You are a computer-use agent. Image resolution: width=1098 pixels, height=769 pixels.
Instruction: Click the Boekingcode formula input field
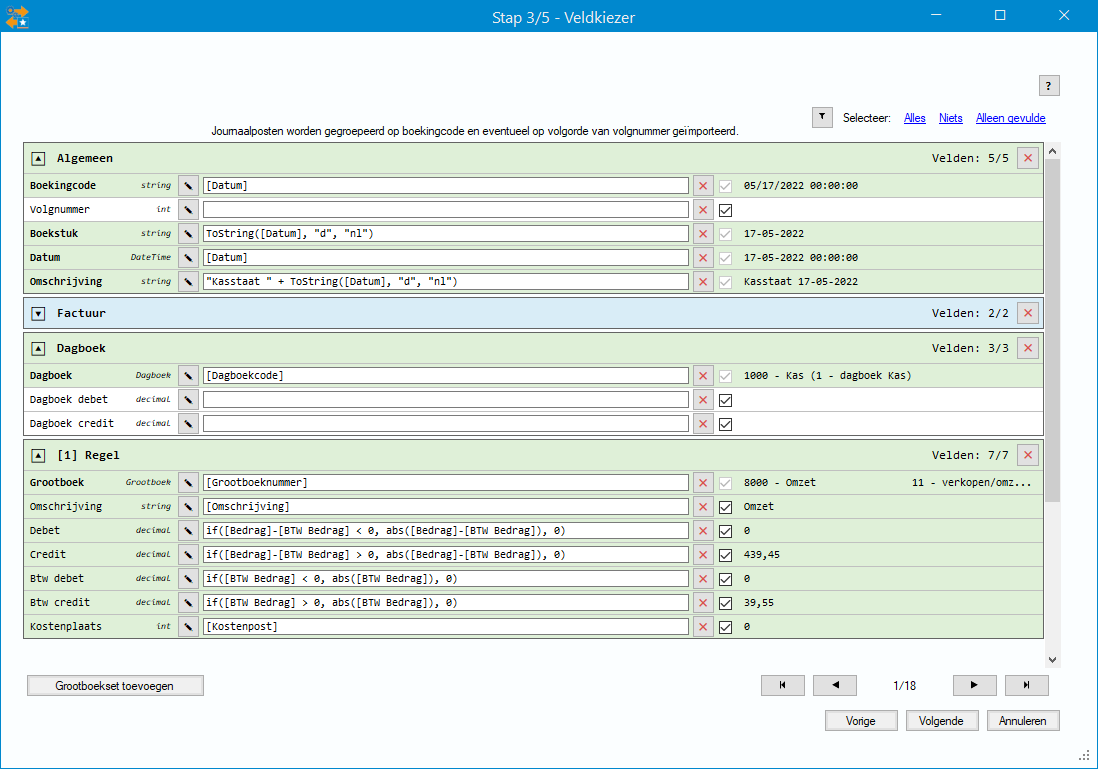pos(446,186)
